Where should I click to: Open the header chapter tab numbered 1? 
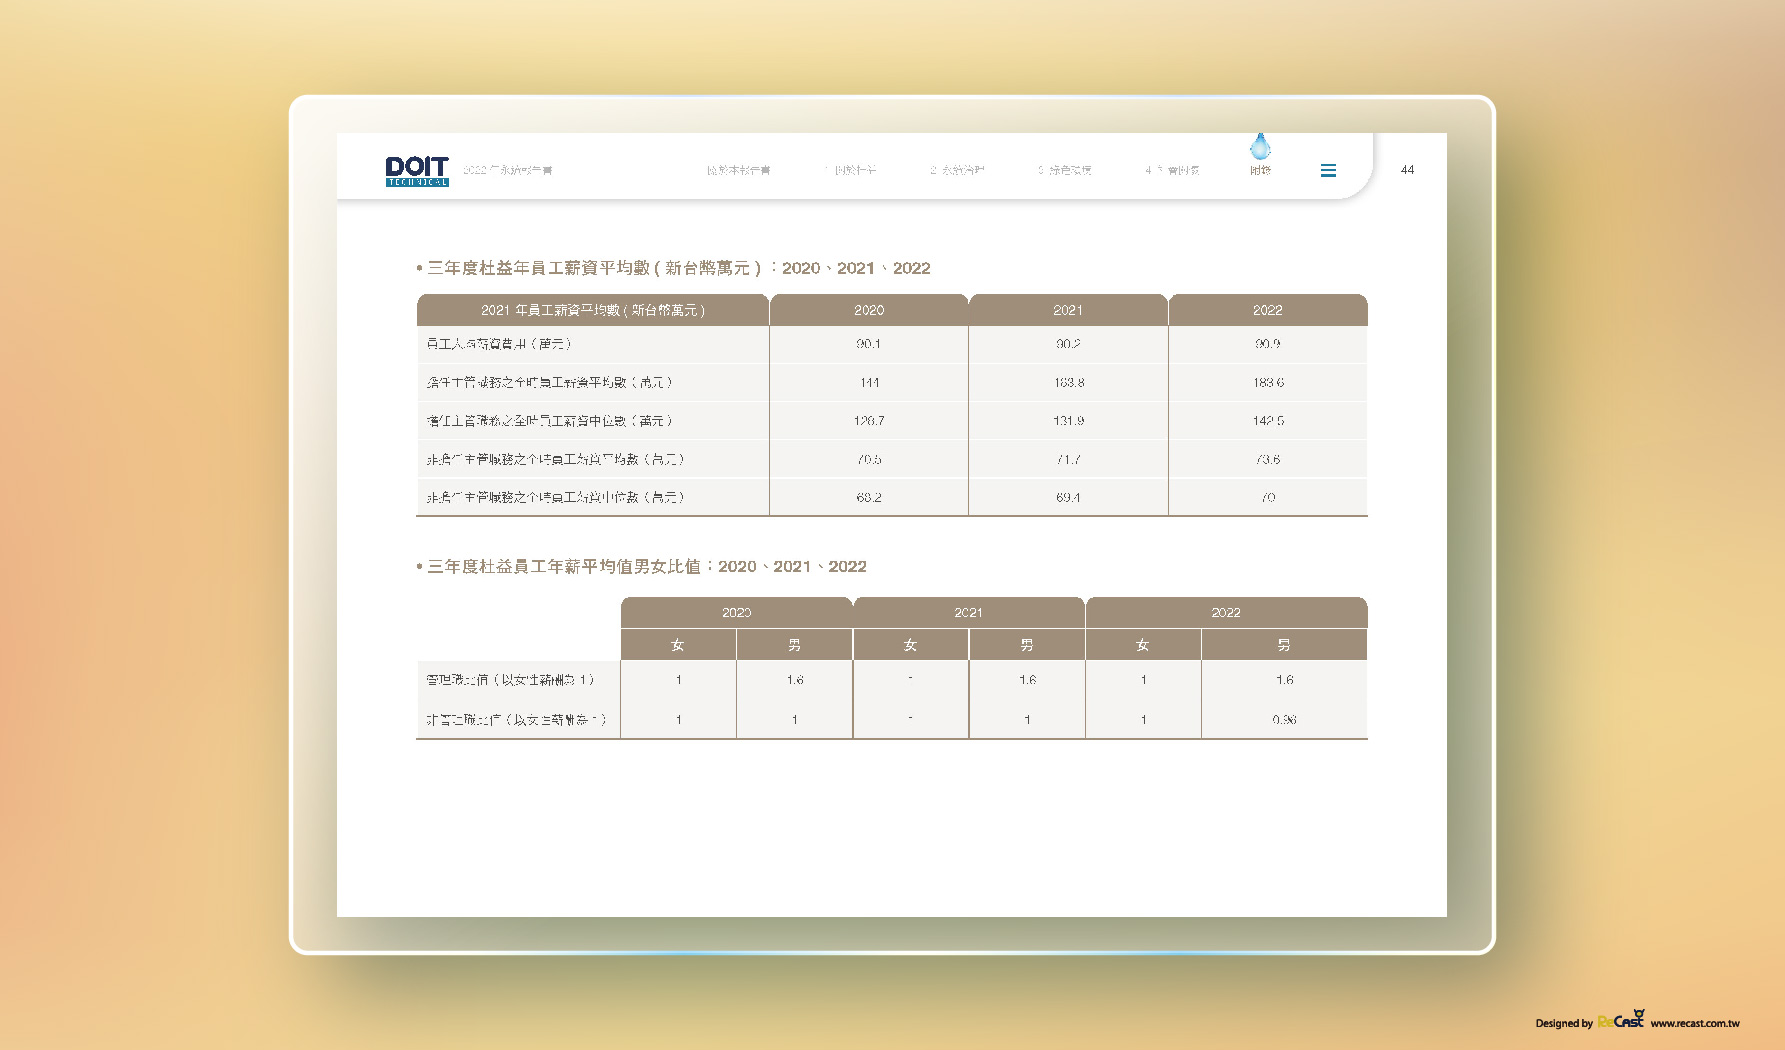(x=850, y=170)
